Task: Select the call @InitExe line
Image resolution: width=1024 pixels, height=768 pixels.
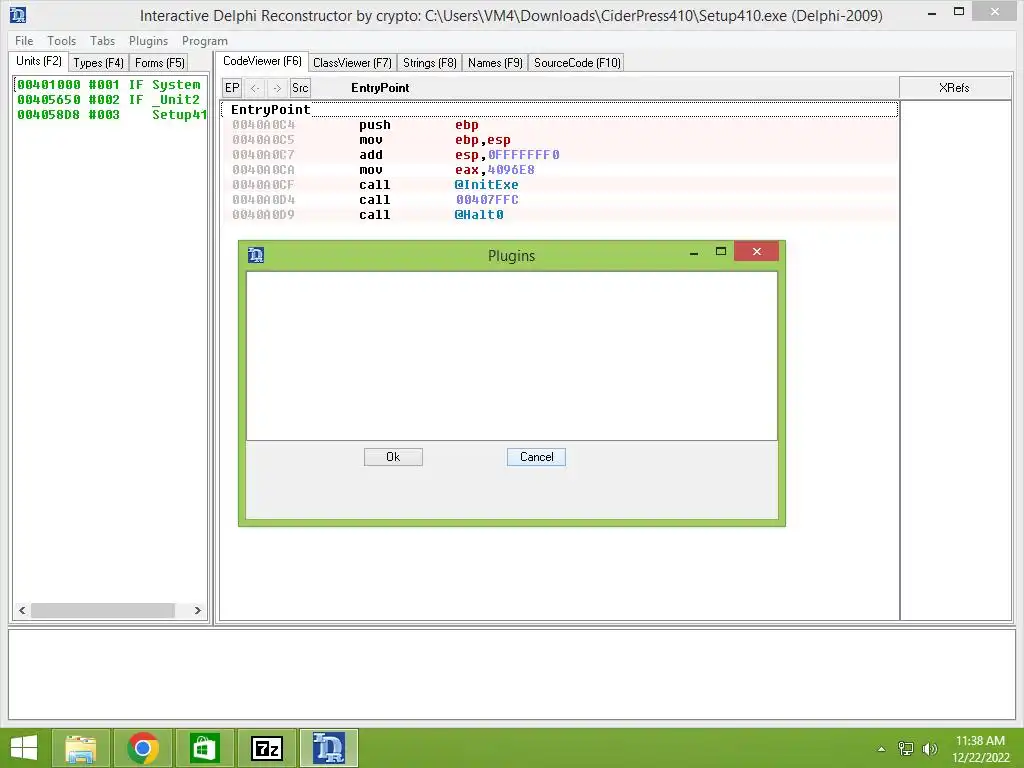Action: pyautogui.click(x=560, y=185)
